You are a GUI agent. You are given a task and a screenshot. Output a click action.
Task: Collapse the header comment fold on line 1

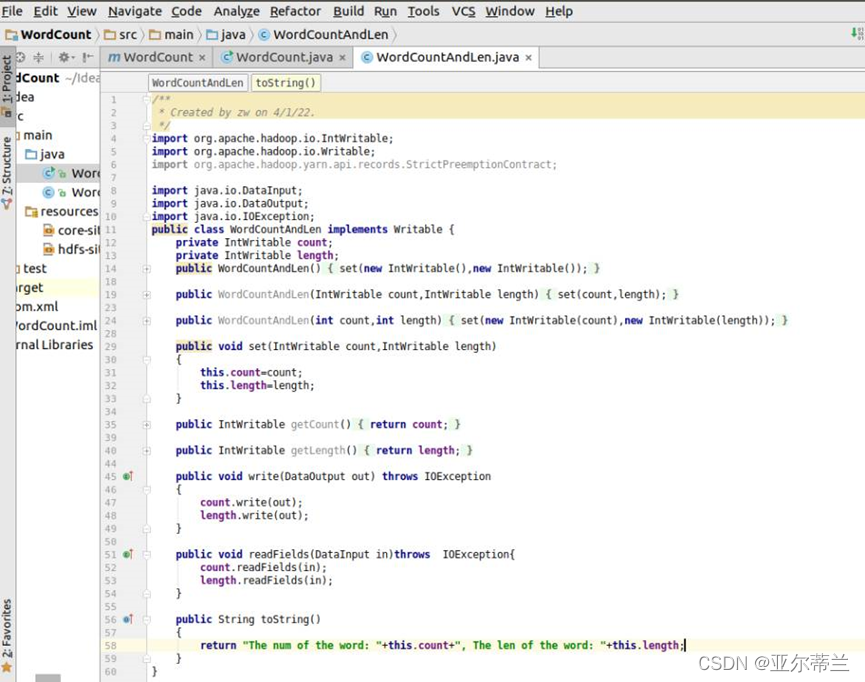147,99
